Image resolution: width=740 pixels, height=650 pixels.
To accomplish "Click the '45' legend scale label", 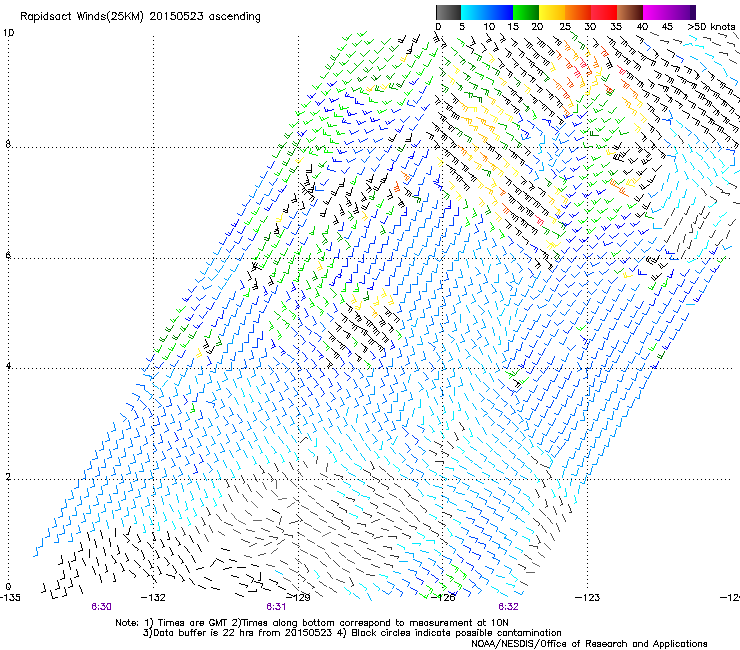I will point(667,27).
